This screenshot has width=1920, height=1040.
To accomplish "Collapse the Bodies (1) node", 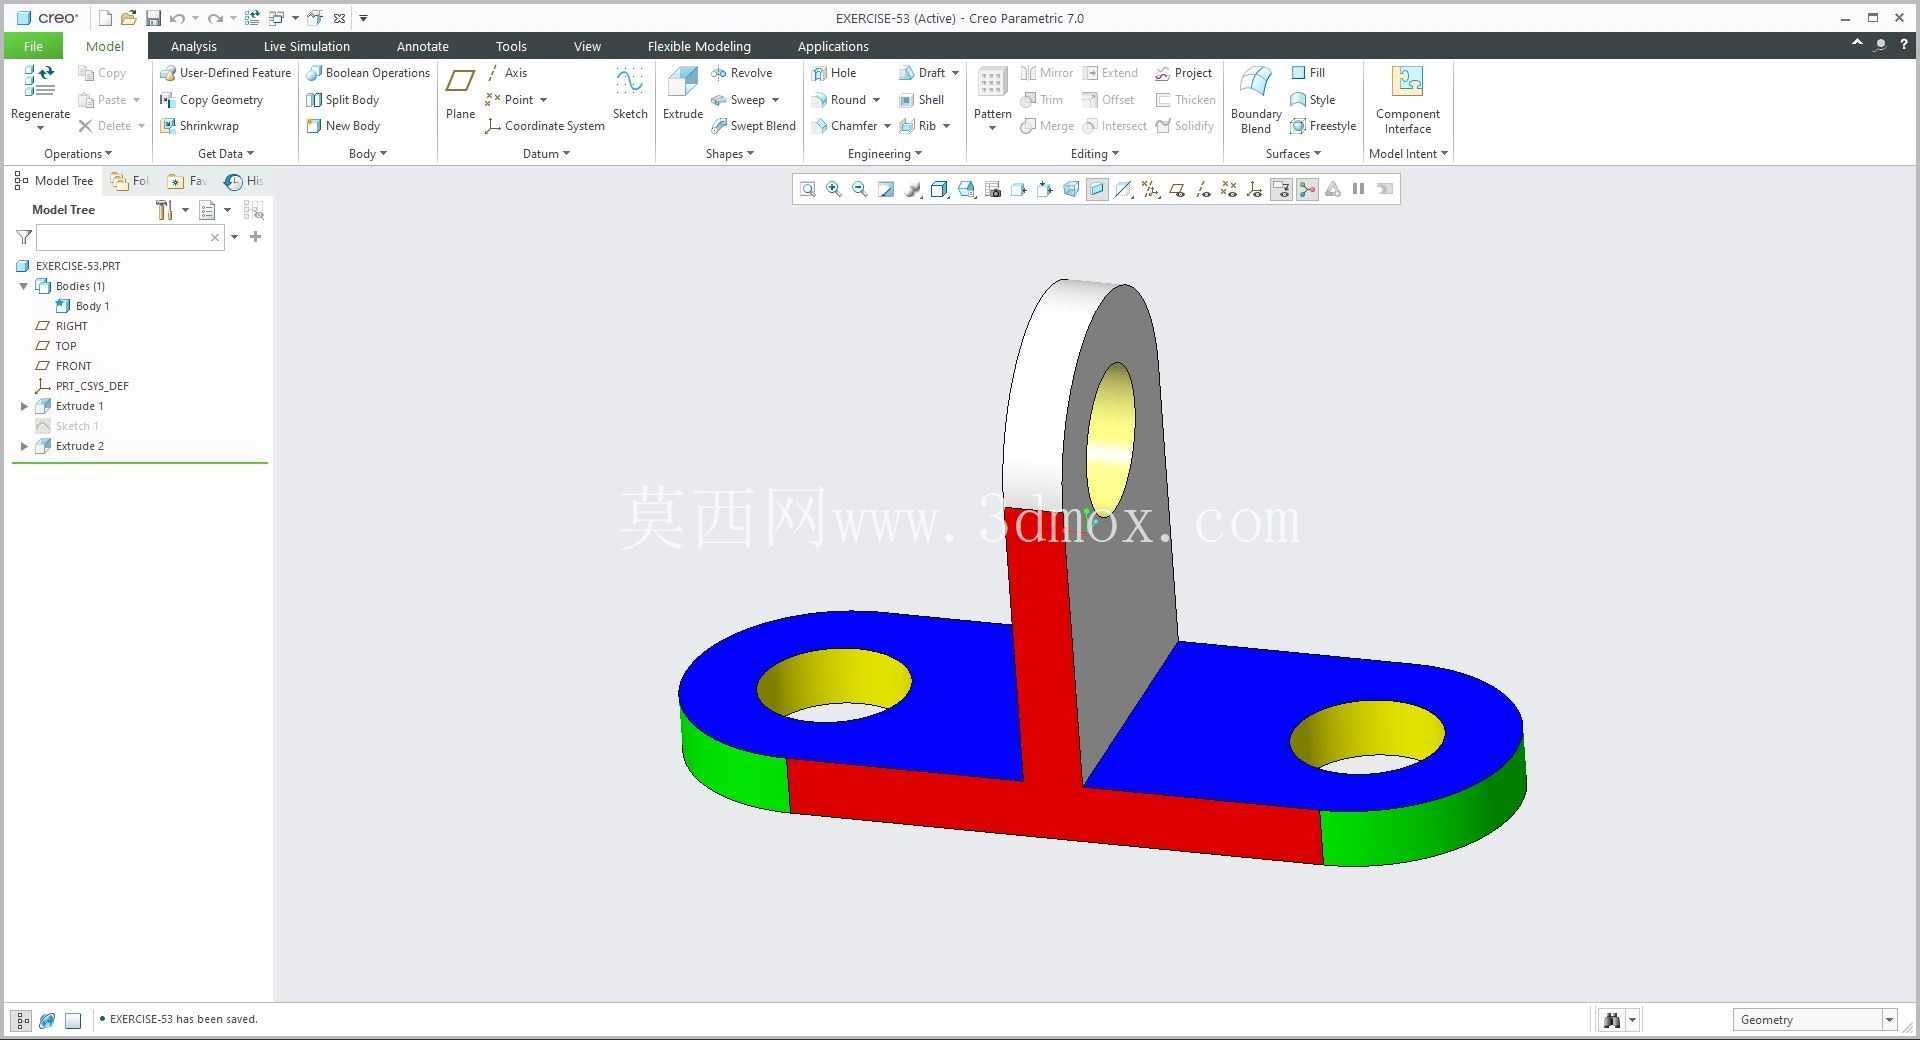I will tap(24, 286).
